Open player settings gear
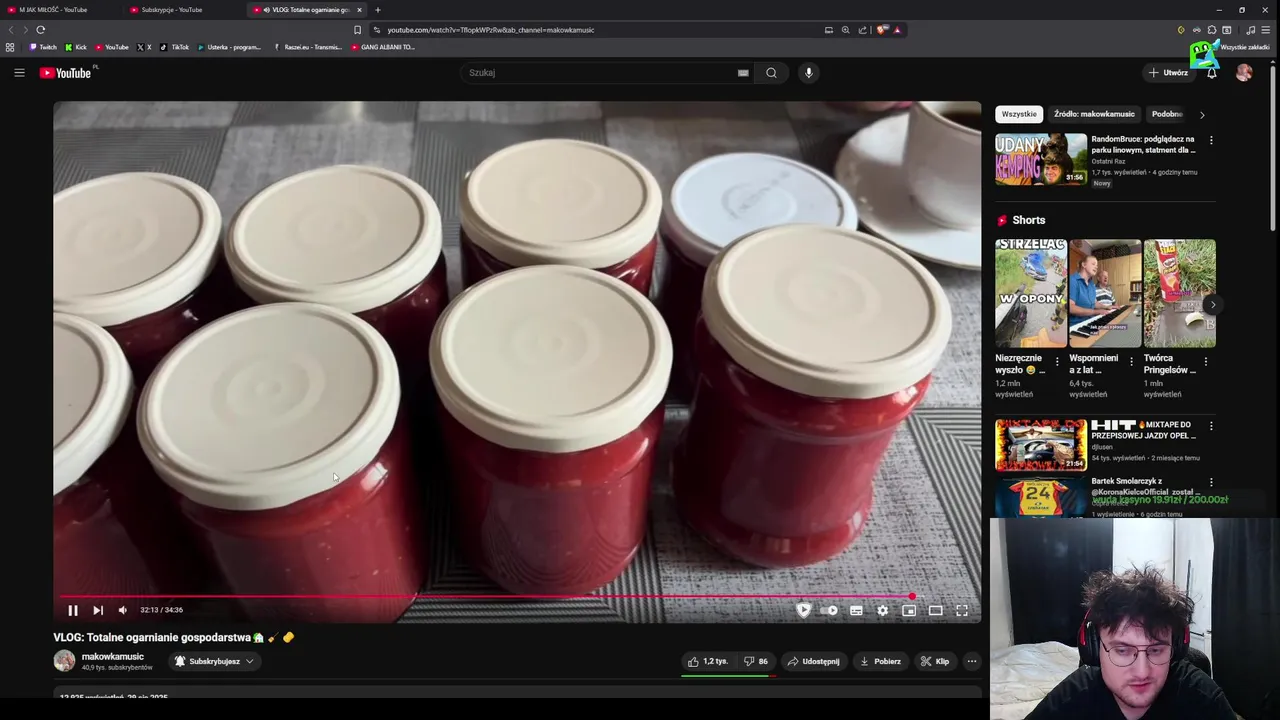This screenshot has height=720, width=1280. pos(883,610)
